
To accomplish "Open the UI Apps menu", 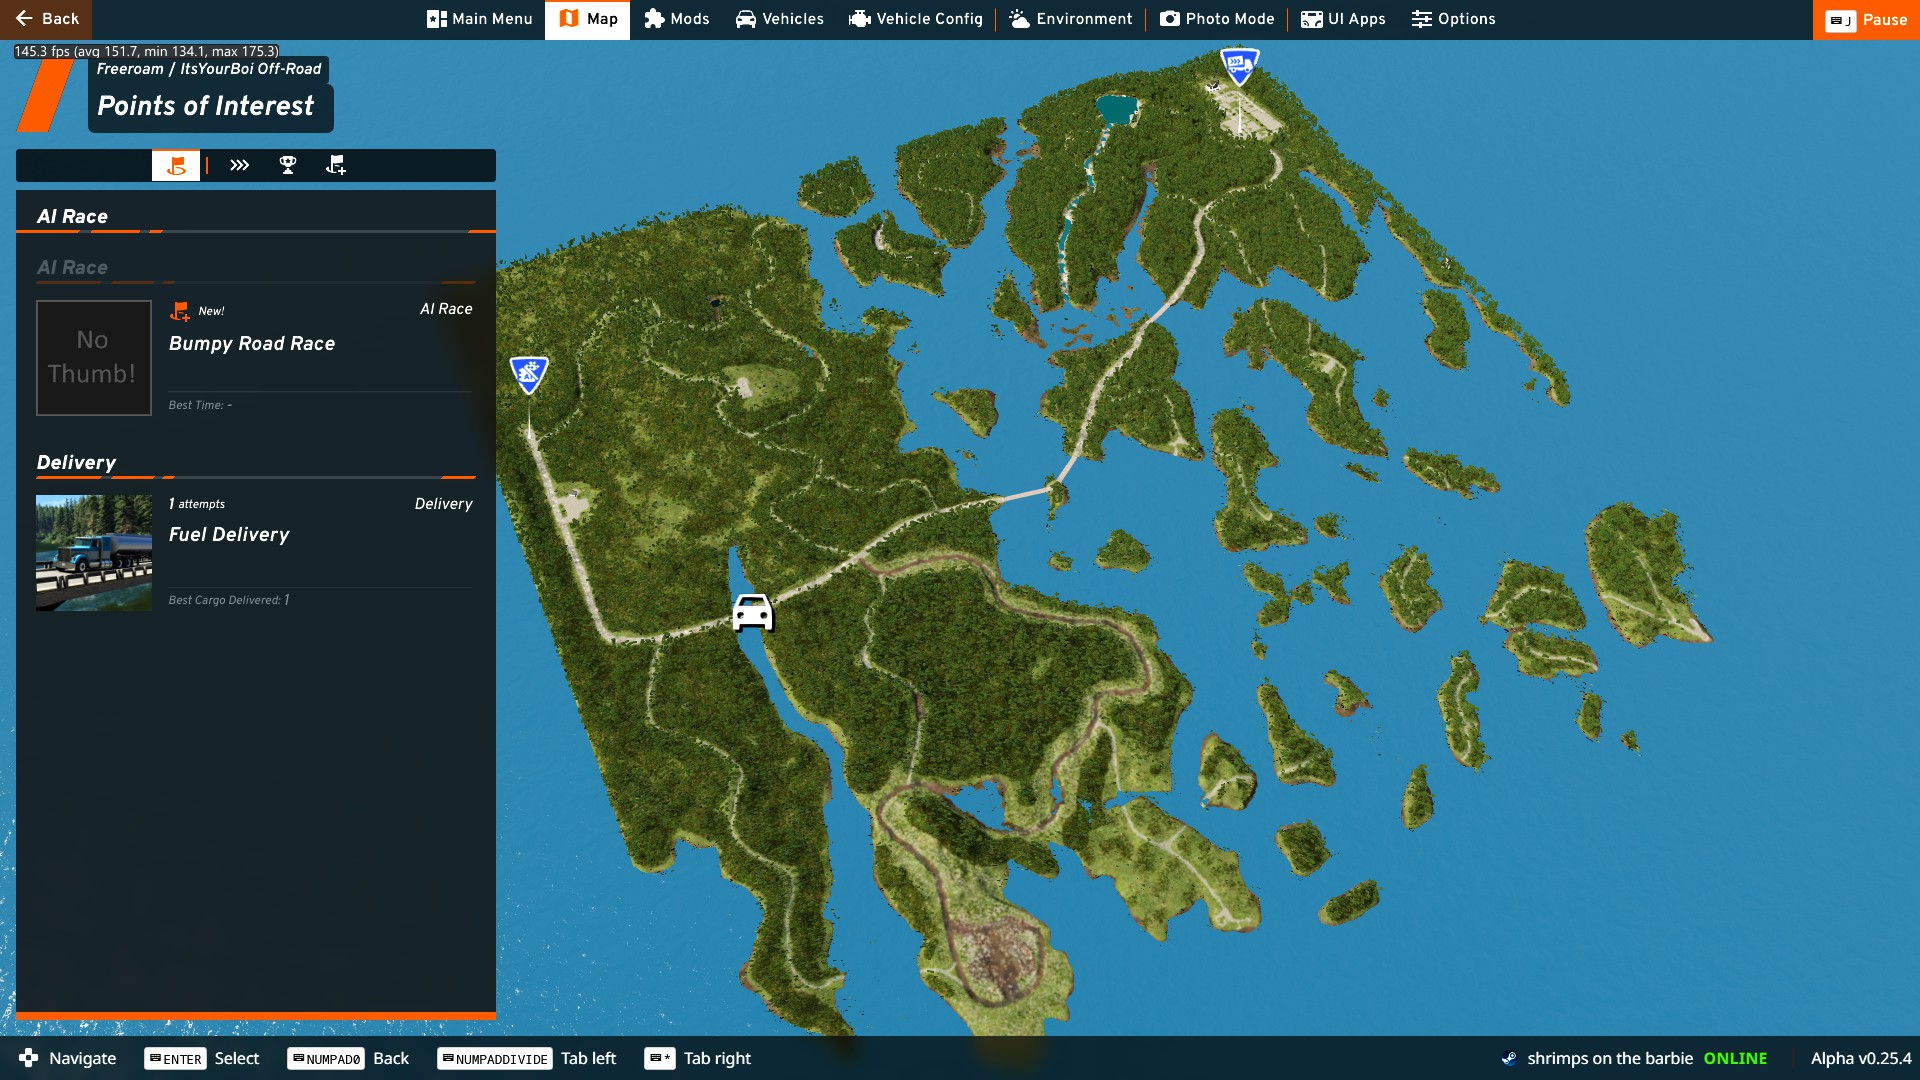I will click(1343, 19).
